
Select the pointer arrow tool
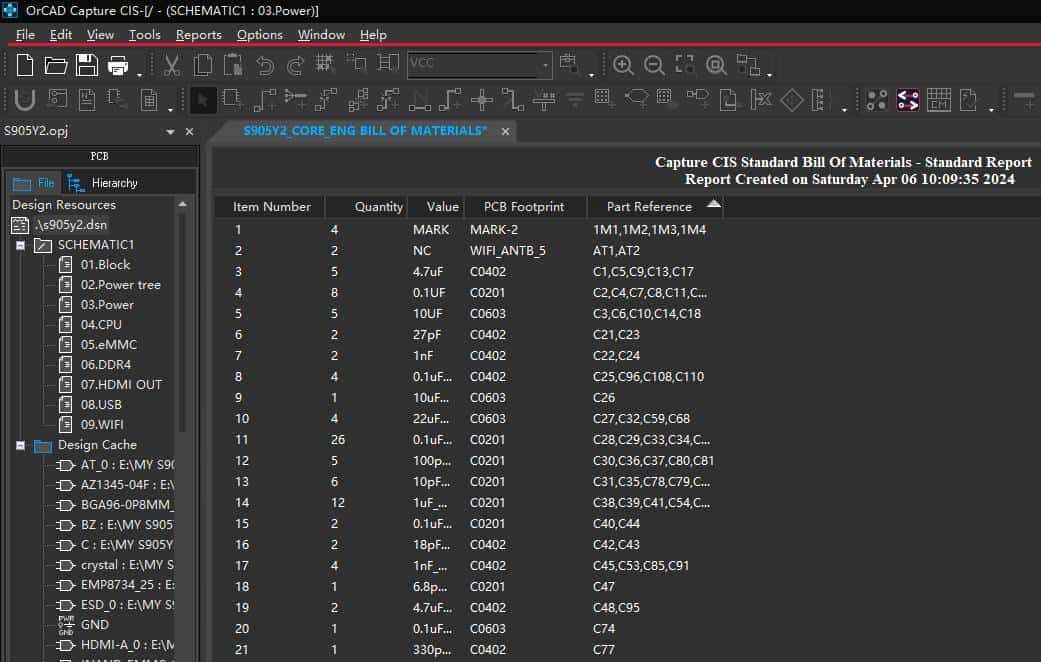tap(202, 100)
